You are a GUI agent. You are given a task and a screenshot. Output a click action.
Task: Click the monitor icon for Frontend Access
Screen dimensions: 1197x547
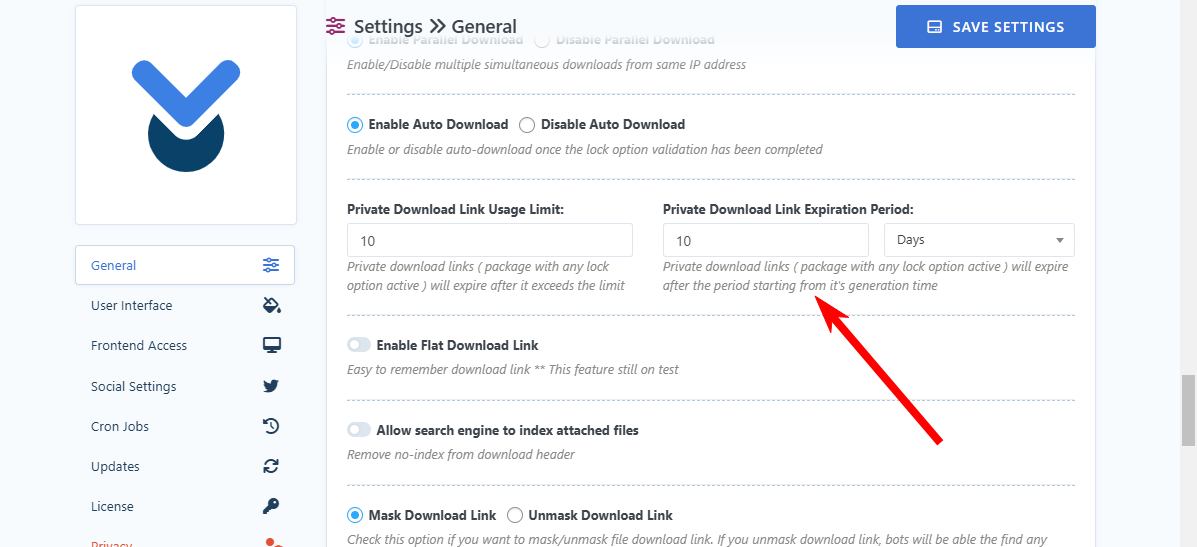tap(271, 345)
